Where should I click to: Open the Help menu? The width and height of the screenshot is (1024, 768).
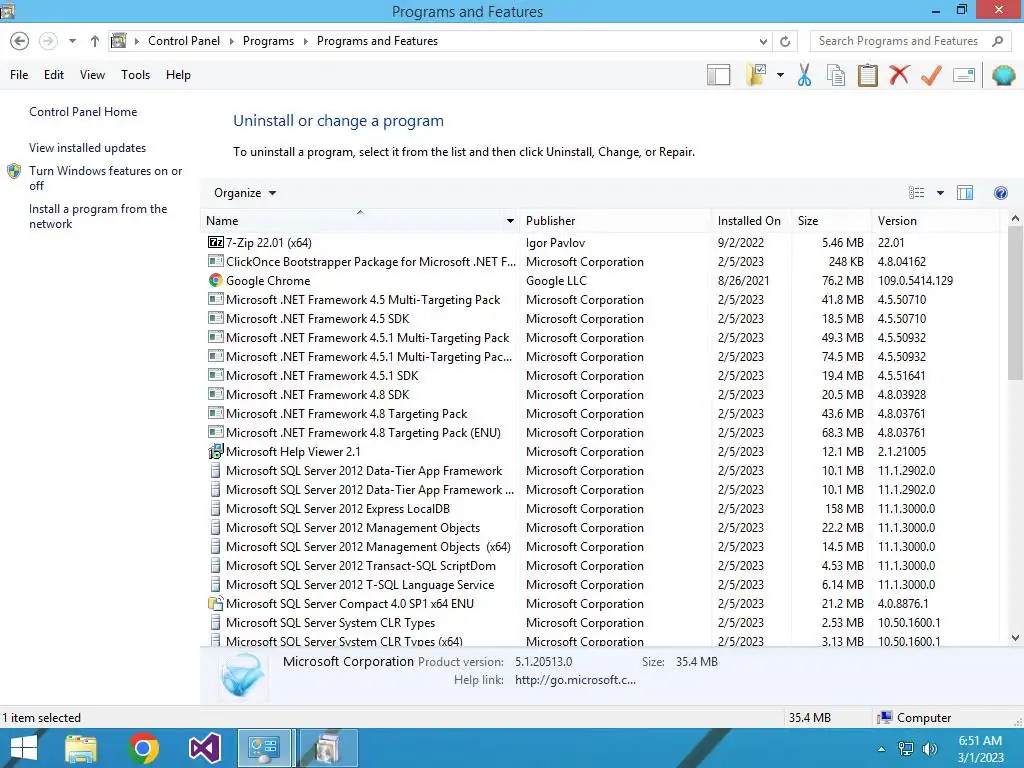pos(178,75)
